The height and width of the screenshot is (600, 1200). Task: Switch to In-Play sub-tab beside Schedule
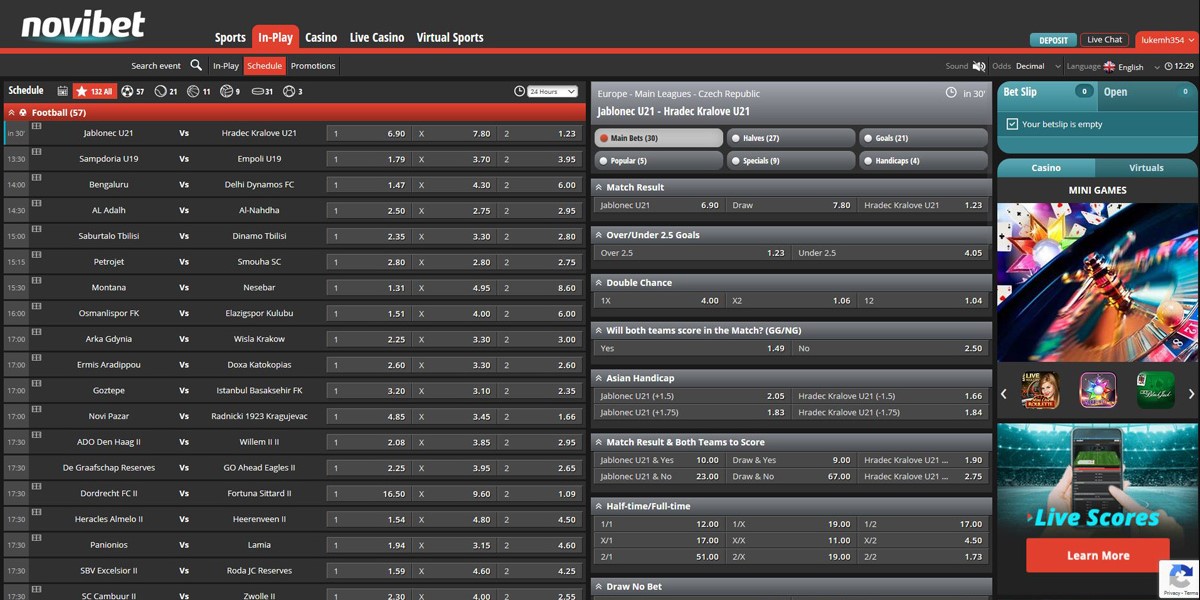(226, 66)
